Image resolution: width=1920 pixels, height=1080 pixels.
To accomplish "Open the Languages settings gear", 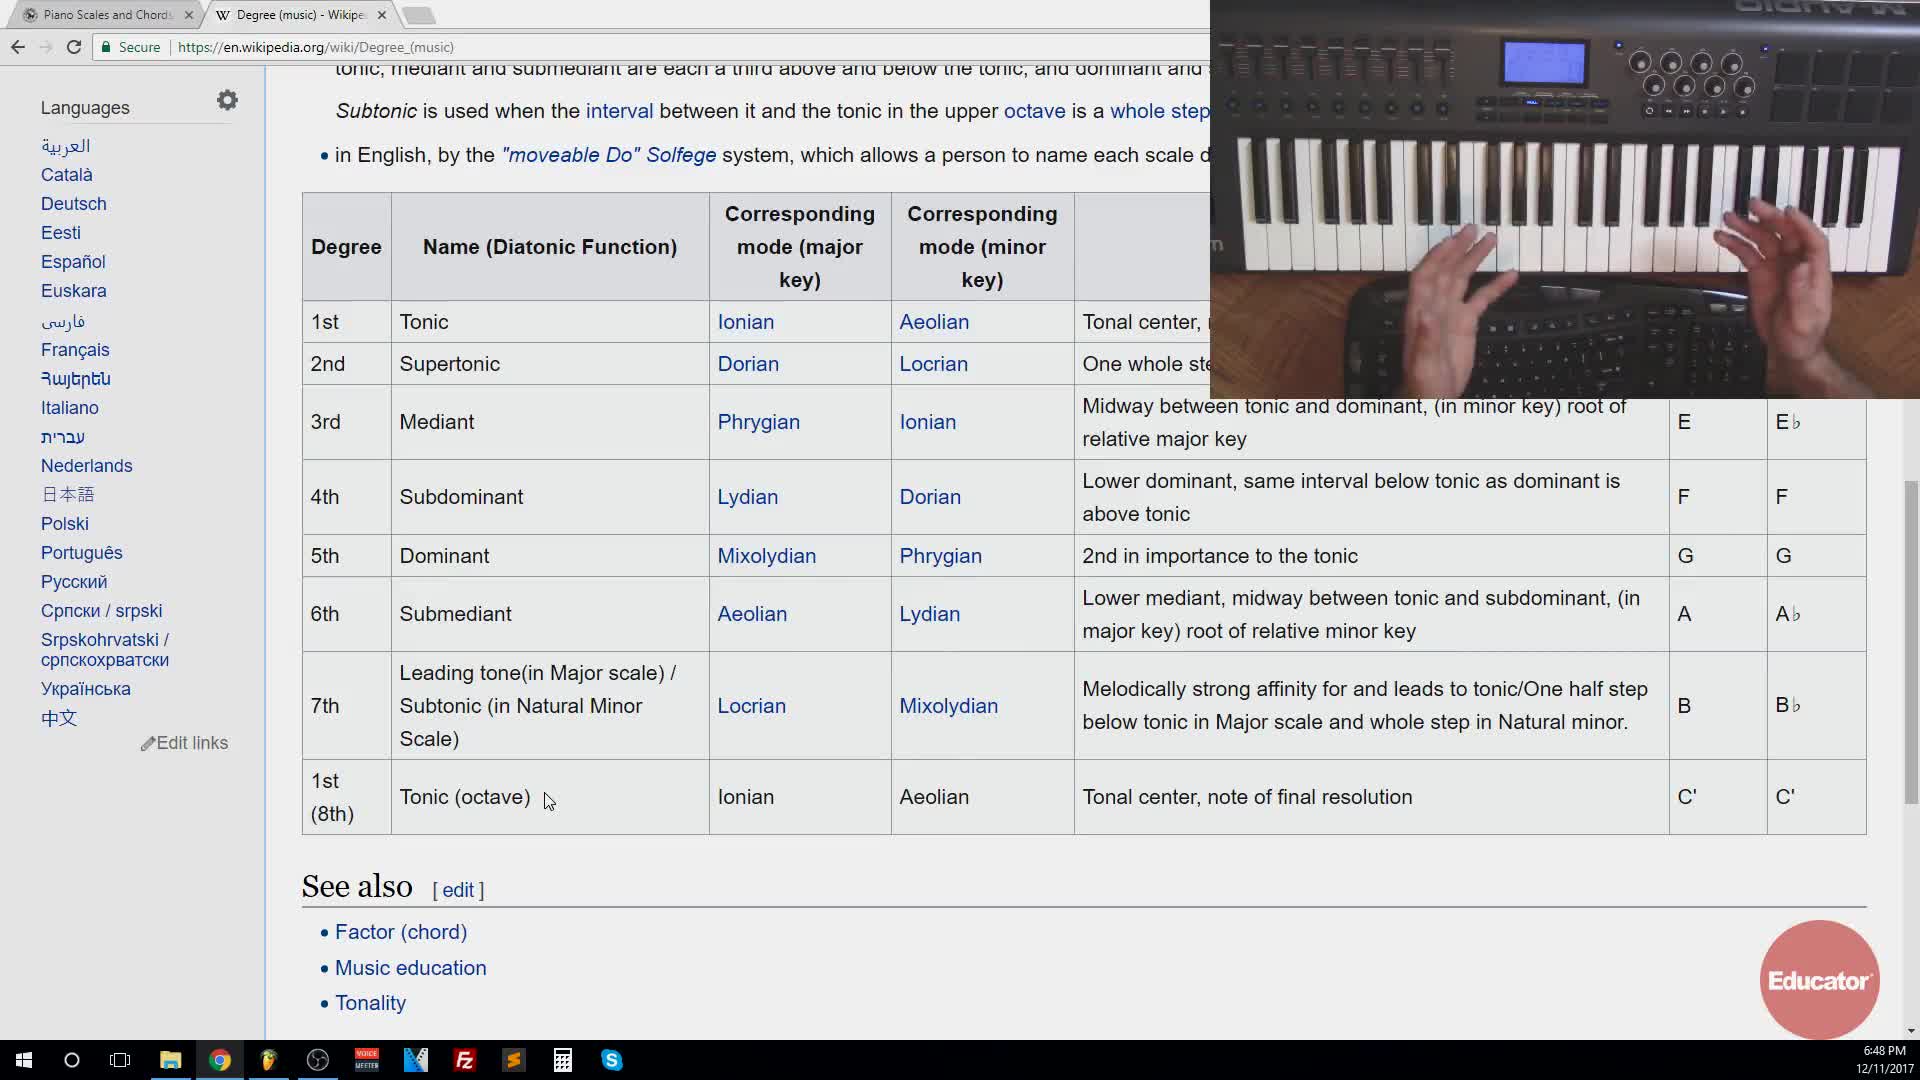I will point(227,101).
